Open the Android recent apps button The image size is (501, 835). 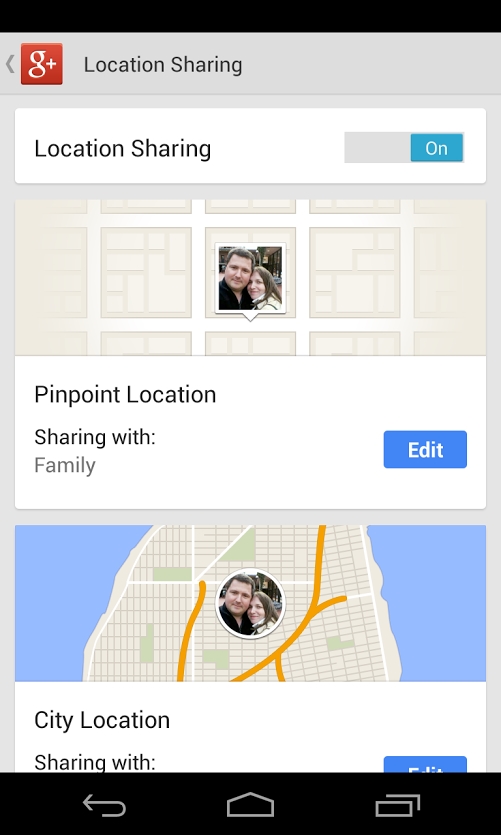(397, 805)
